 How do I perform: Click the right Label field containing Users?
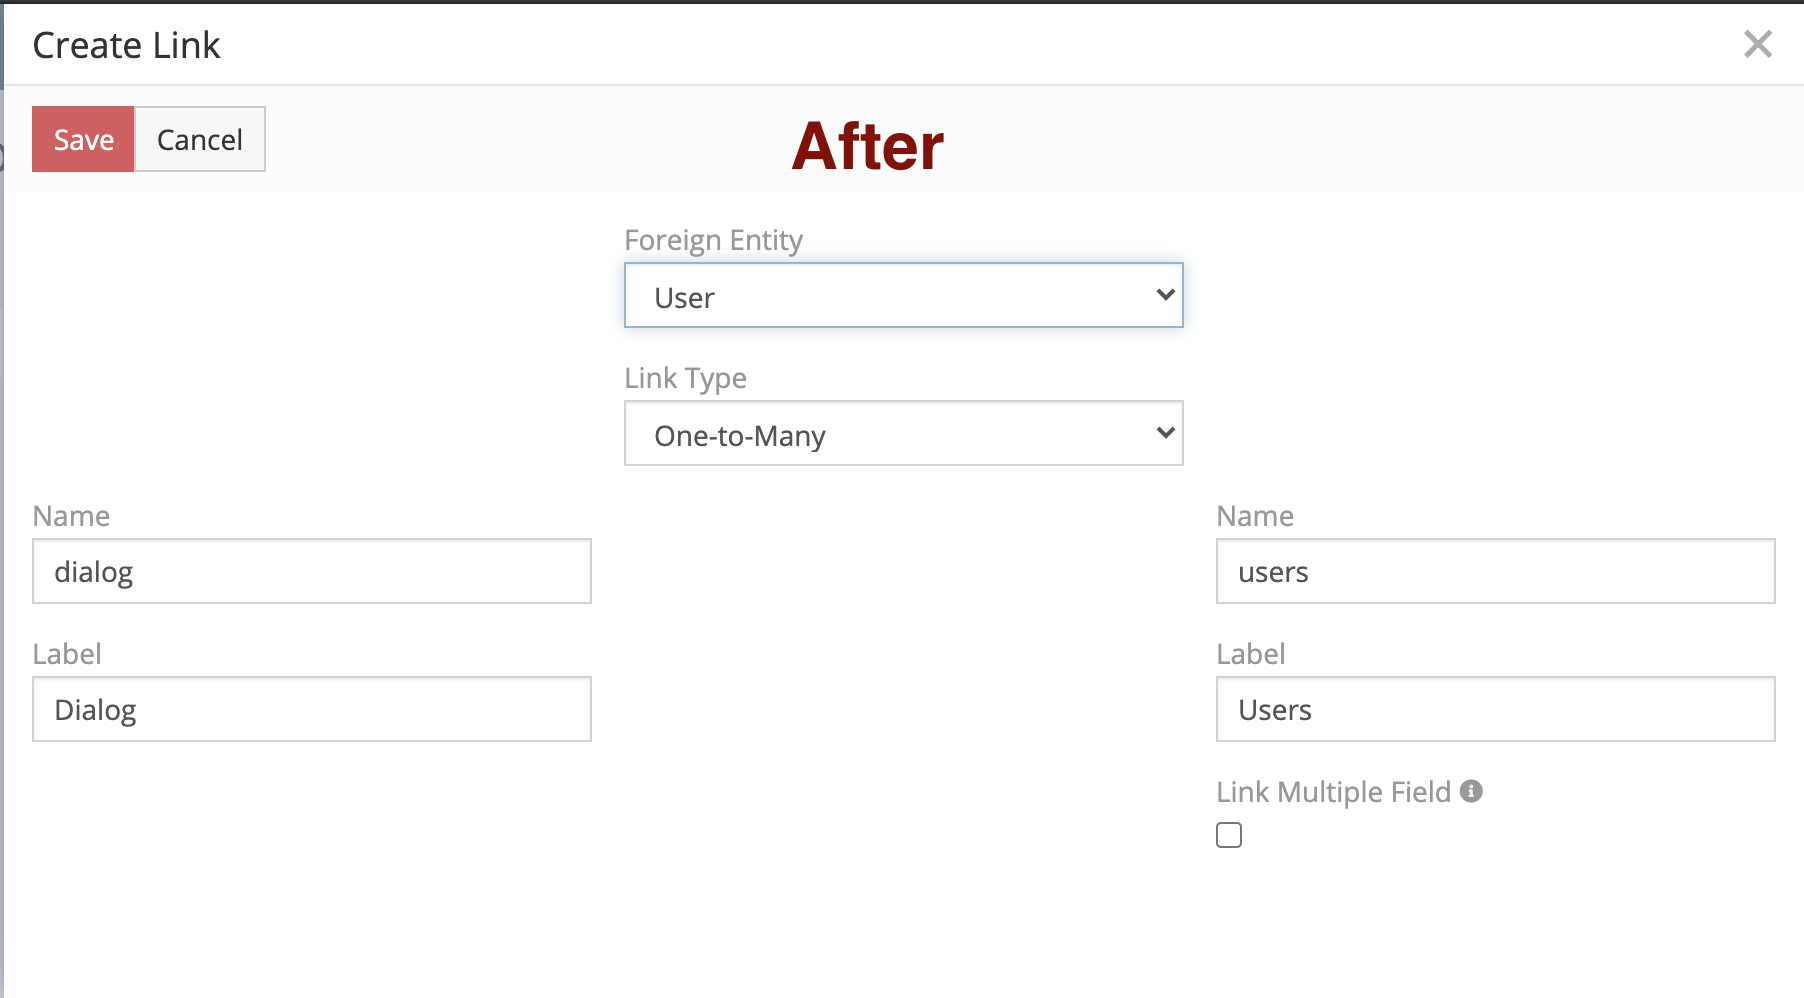tap(1495, 710)
